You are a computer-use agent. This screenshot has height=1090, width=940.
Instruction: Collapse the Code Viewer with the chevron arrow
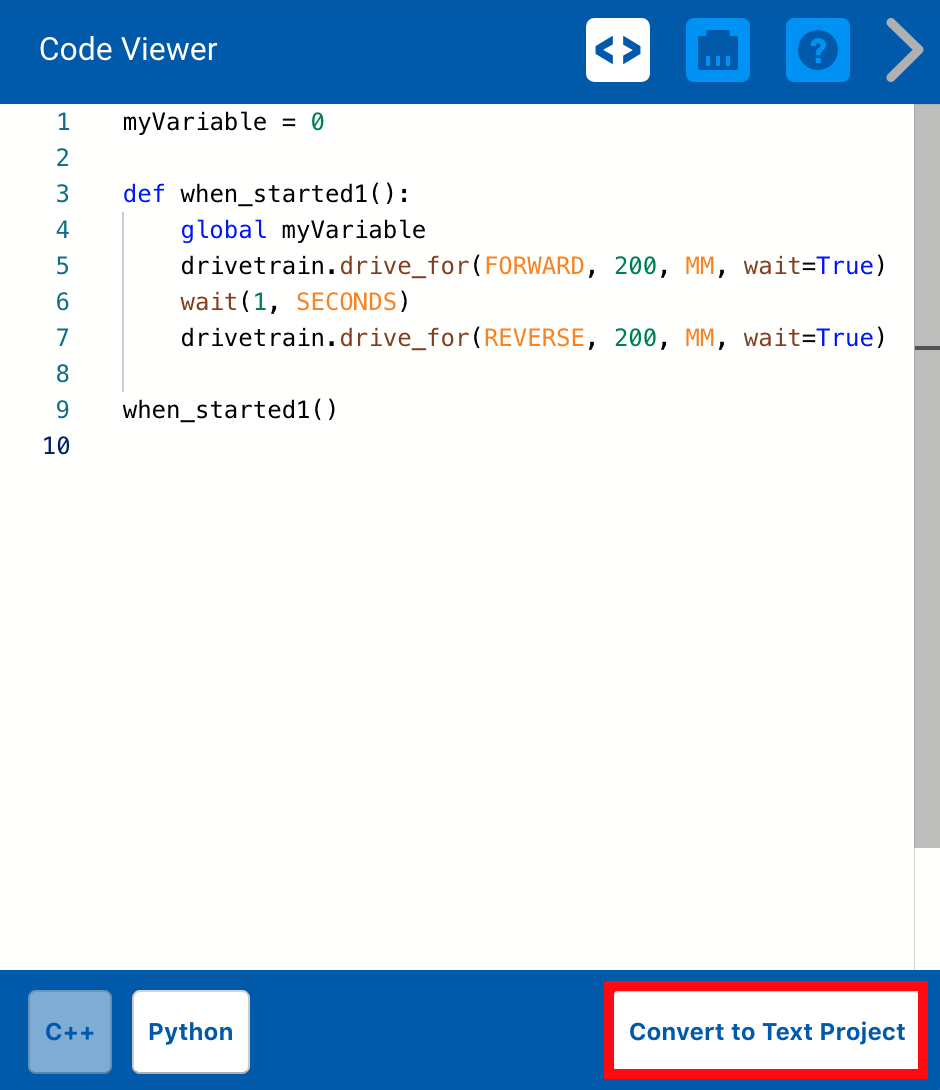(903, 49)
